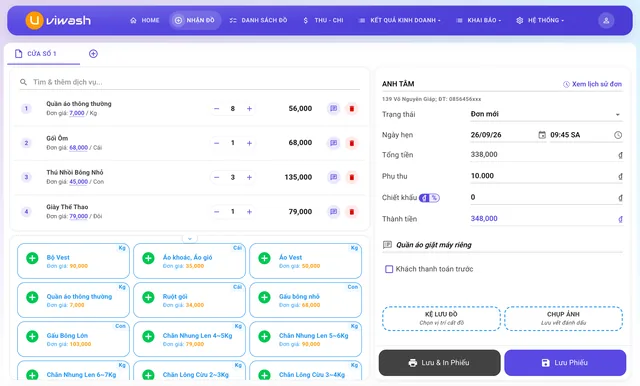This screenshot has width=640, height=386.
Task: Open note icon for Giày Thể Thao
Action: tap(333, 212)
